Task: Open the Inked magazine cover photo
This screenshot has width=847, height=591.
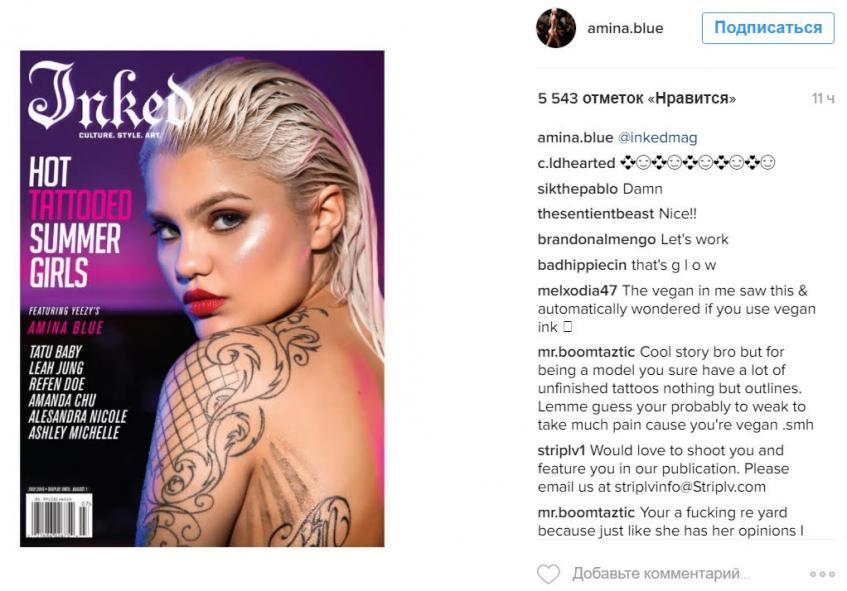Action: click(202, 299)
